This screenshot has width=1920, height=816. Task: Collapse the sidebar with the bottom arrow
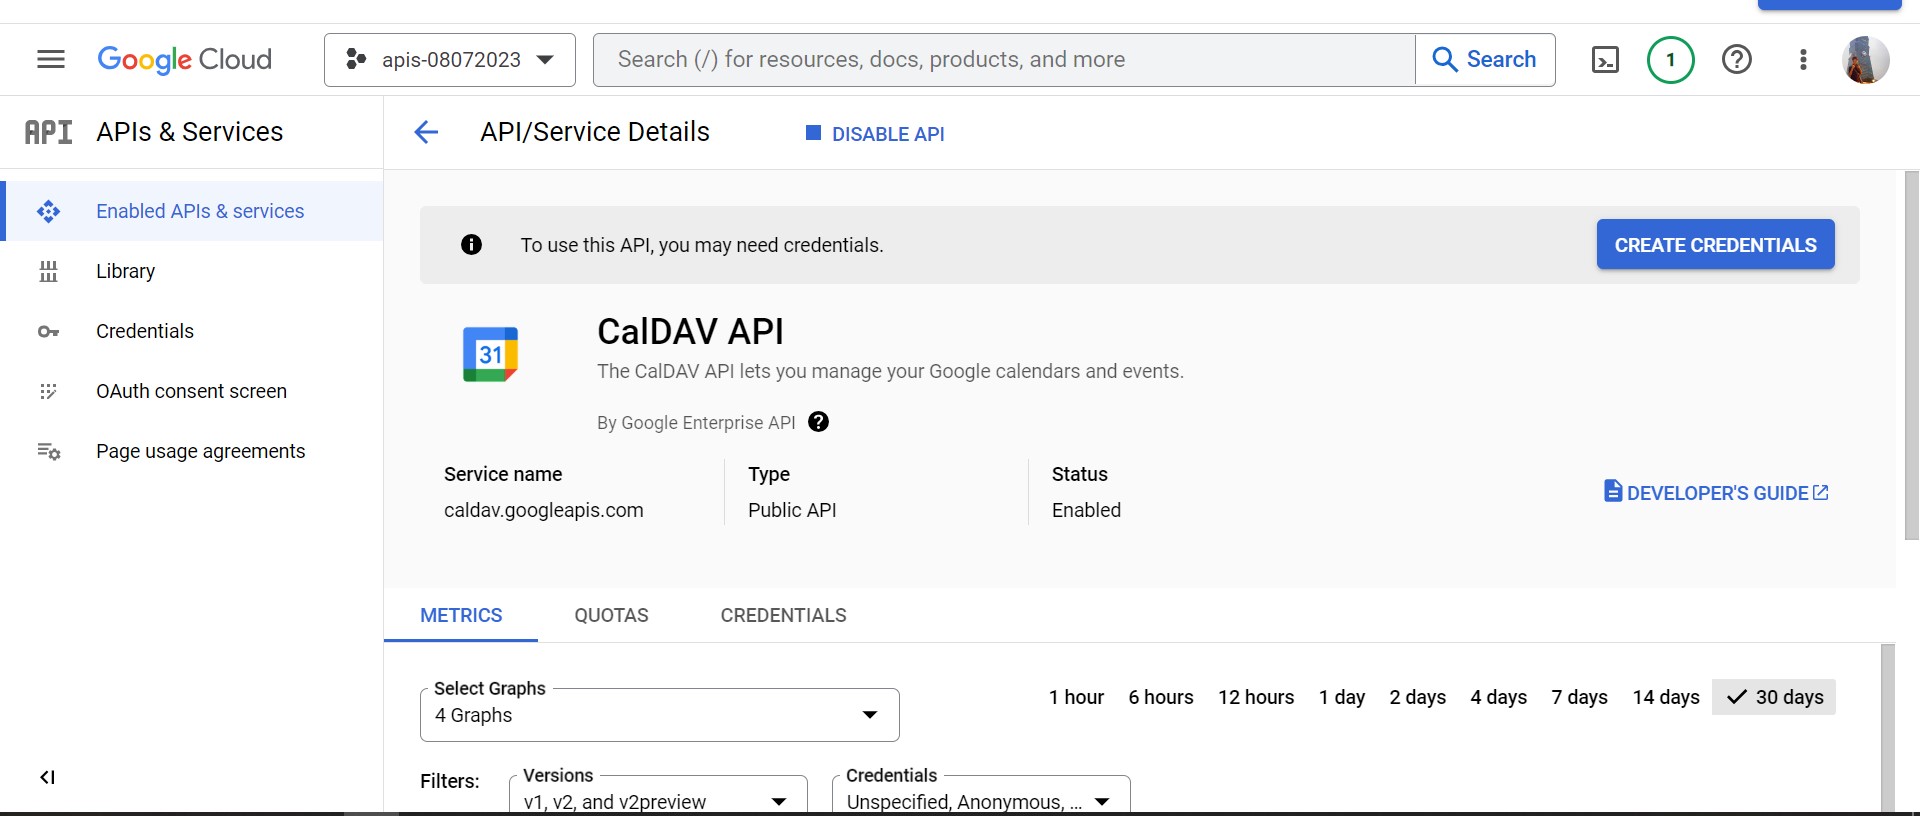[47, 777]
